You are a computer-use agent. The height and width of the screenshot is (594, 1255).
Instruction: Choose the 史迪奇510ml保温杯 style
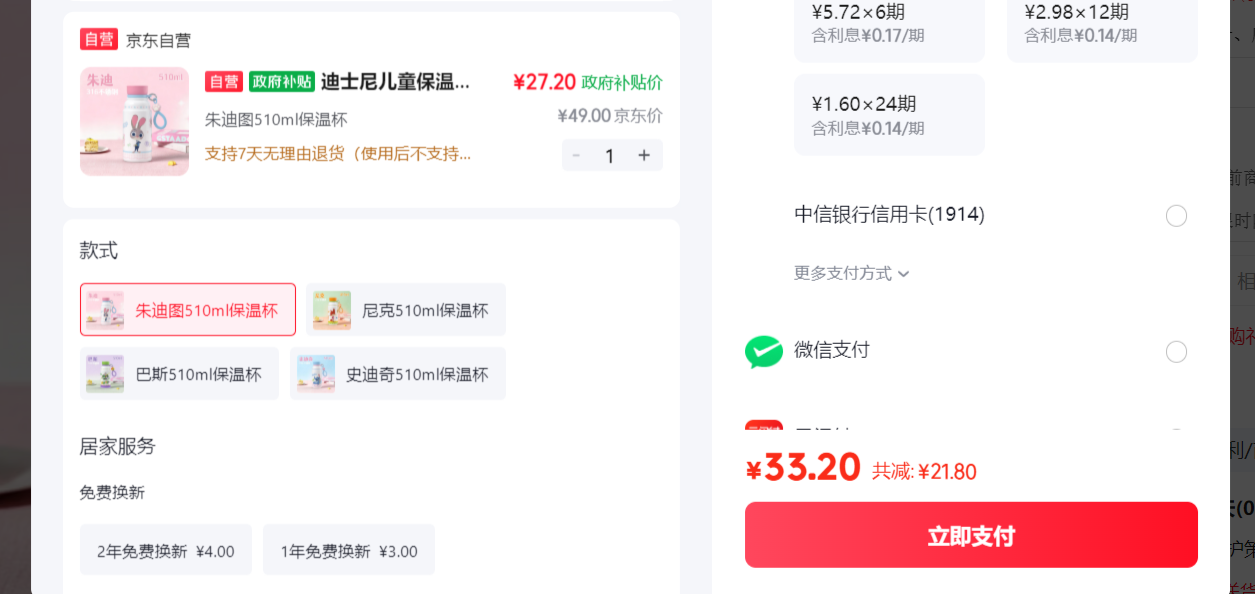(398, 374)
